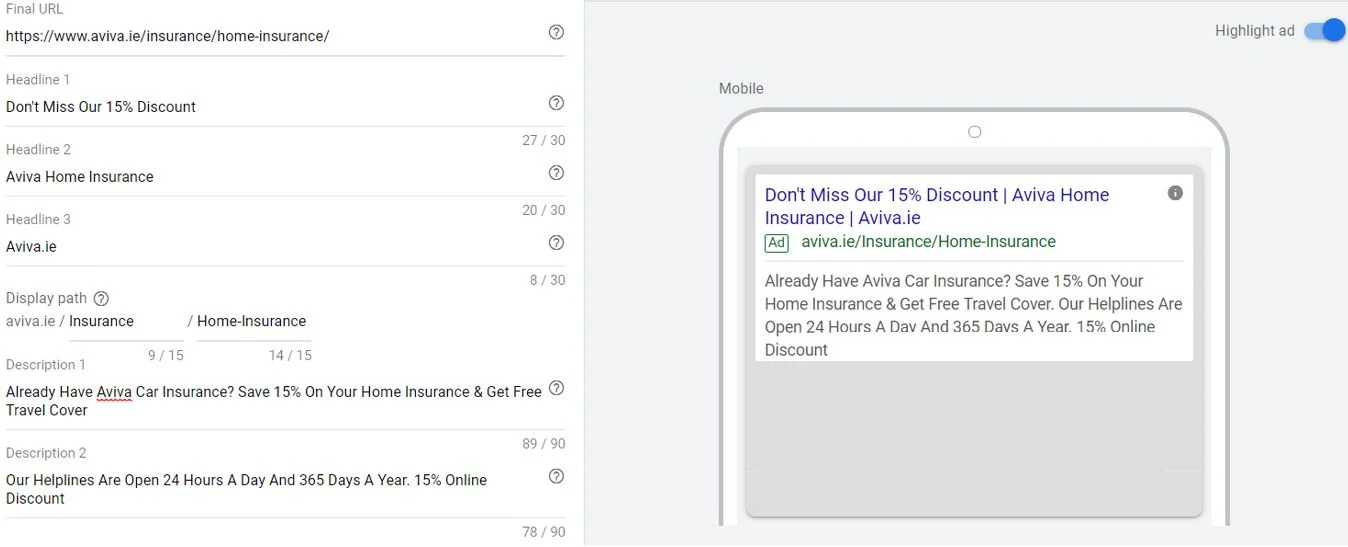Focus Headline 3 field containing Aviva.ie
The image size is (1348, 547).
coord(270,247)
